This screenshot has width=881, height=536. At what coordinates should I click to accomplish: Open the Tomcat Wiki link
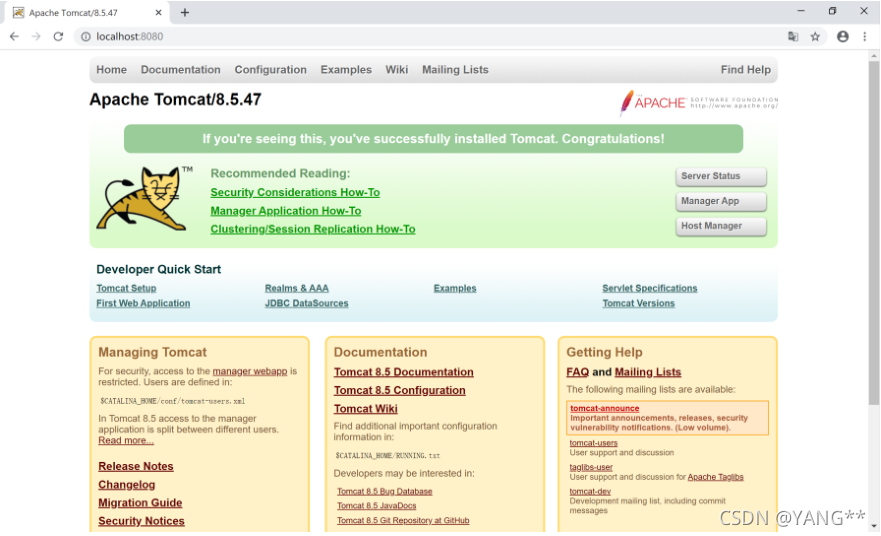coord(365,409)
